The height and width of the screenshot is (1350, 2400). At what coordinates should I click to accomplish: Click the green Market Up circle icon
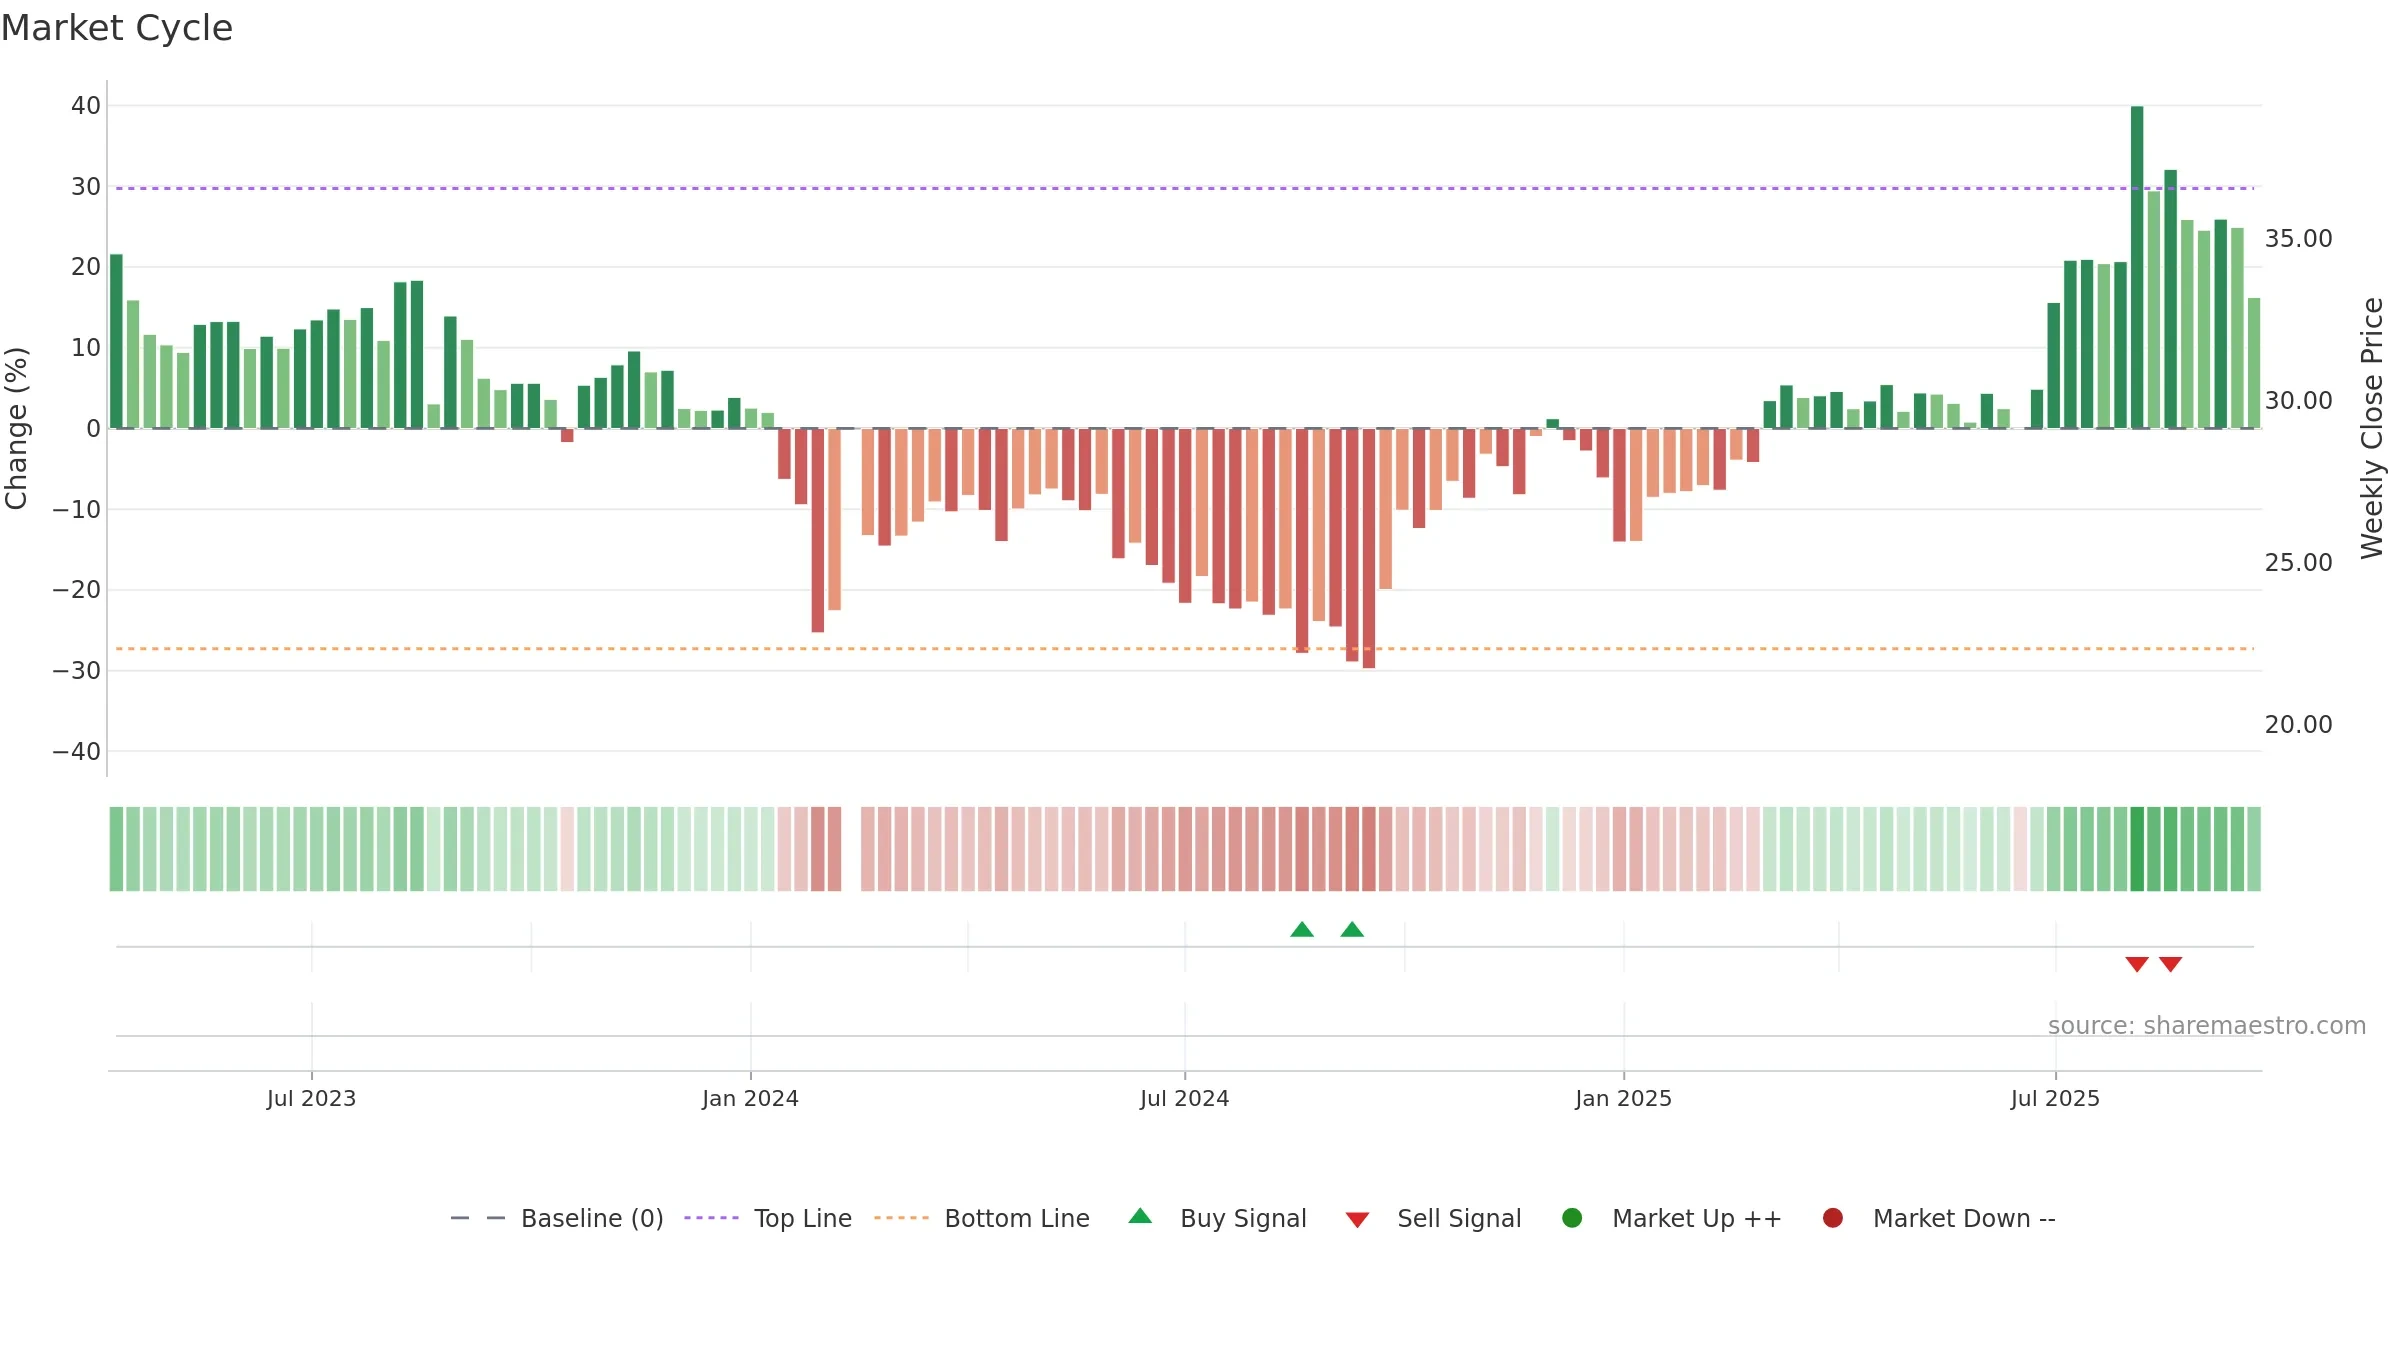coord(1572,1218)
